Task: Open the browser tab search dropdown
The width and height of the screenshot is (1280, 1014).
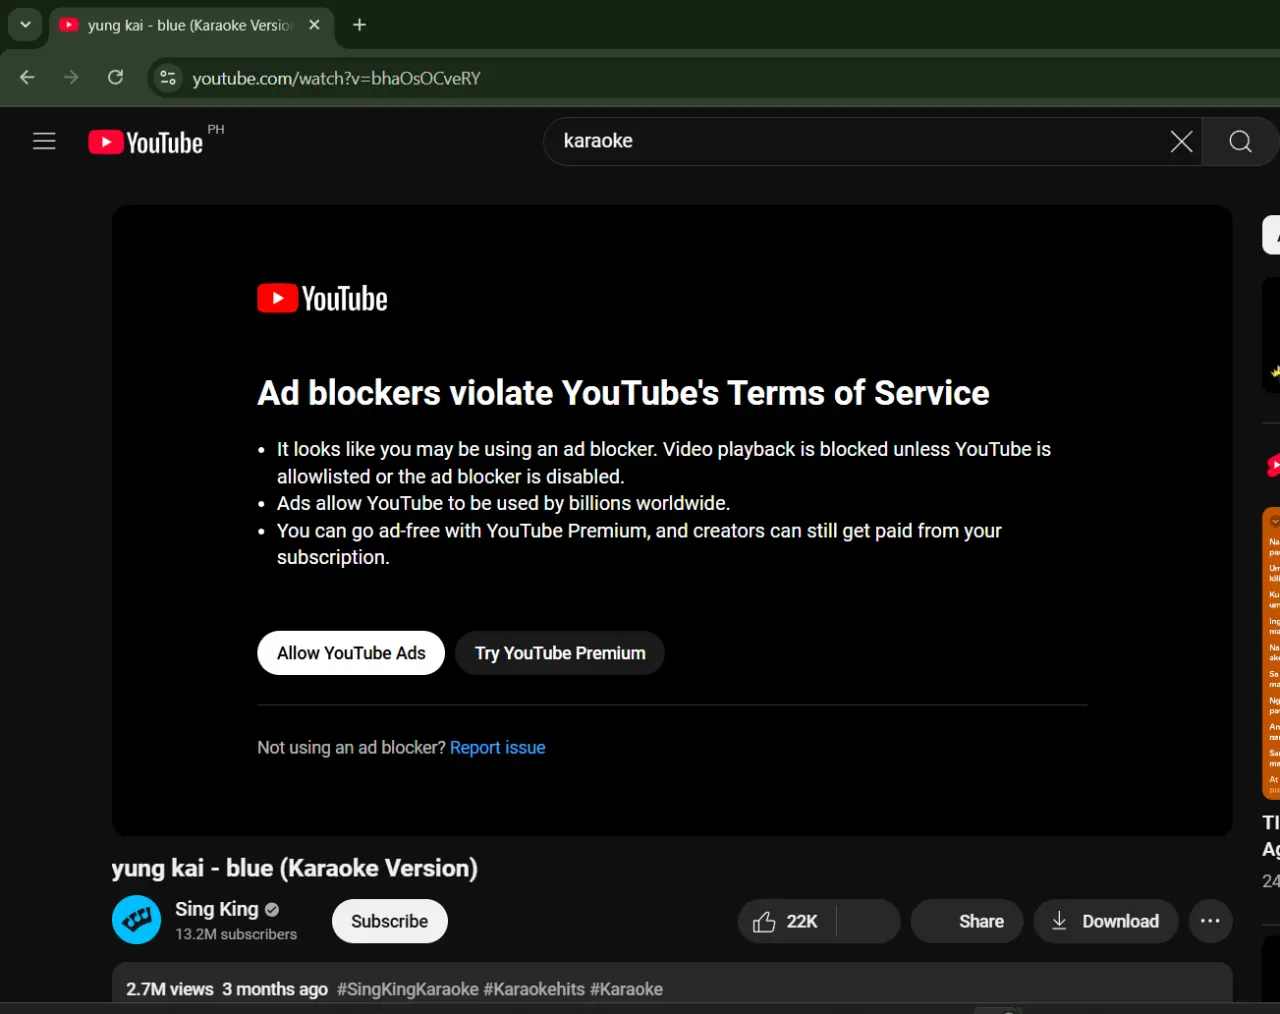Action: [x=25, y=25]
